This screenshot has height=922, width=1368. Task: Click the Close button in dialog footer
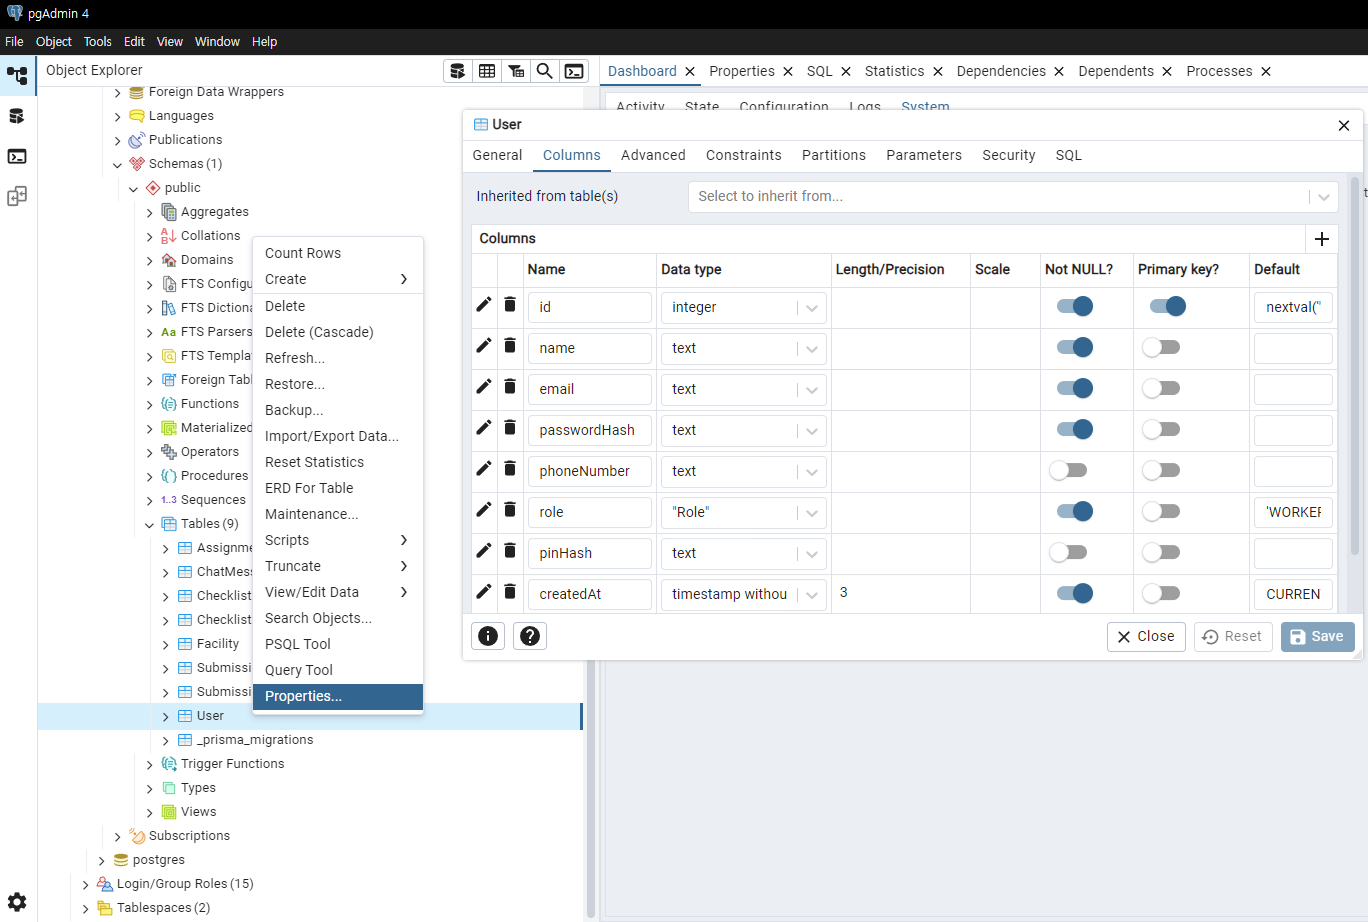1146,637
